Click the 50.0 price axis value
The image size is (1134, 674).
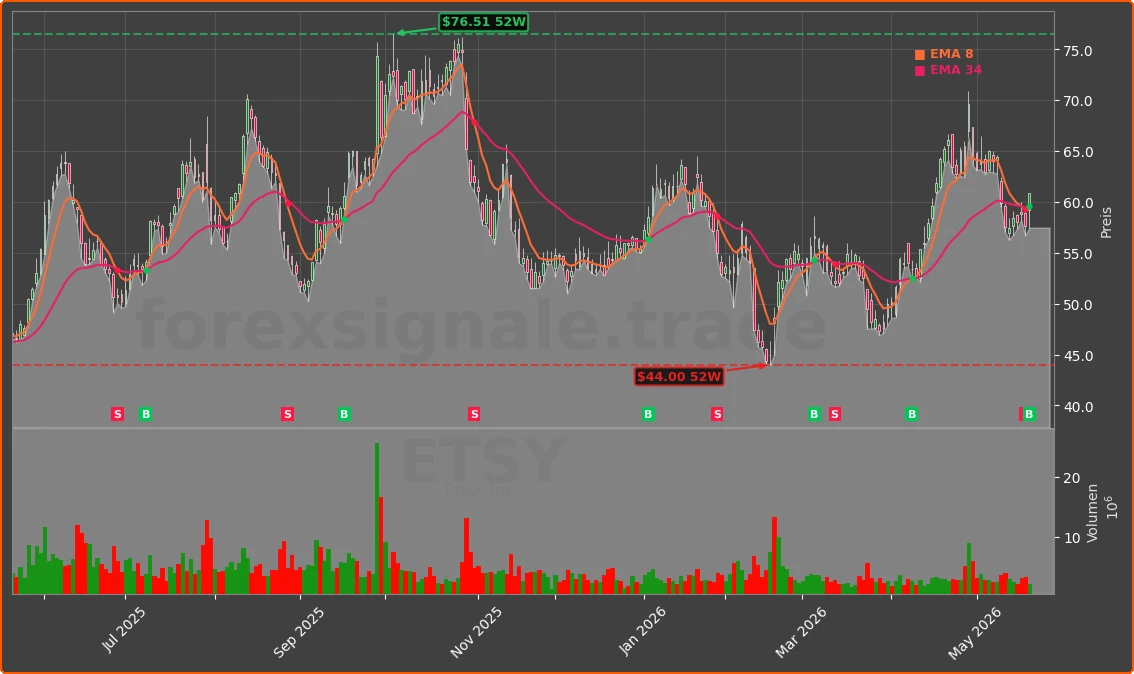pyautogui.click(x=1078, y=305)
